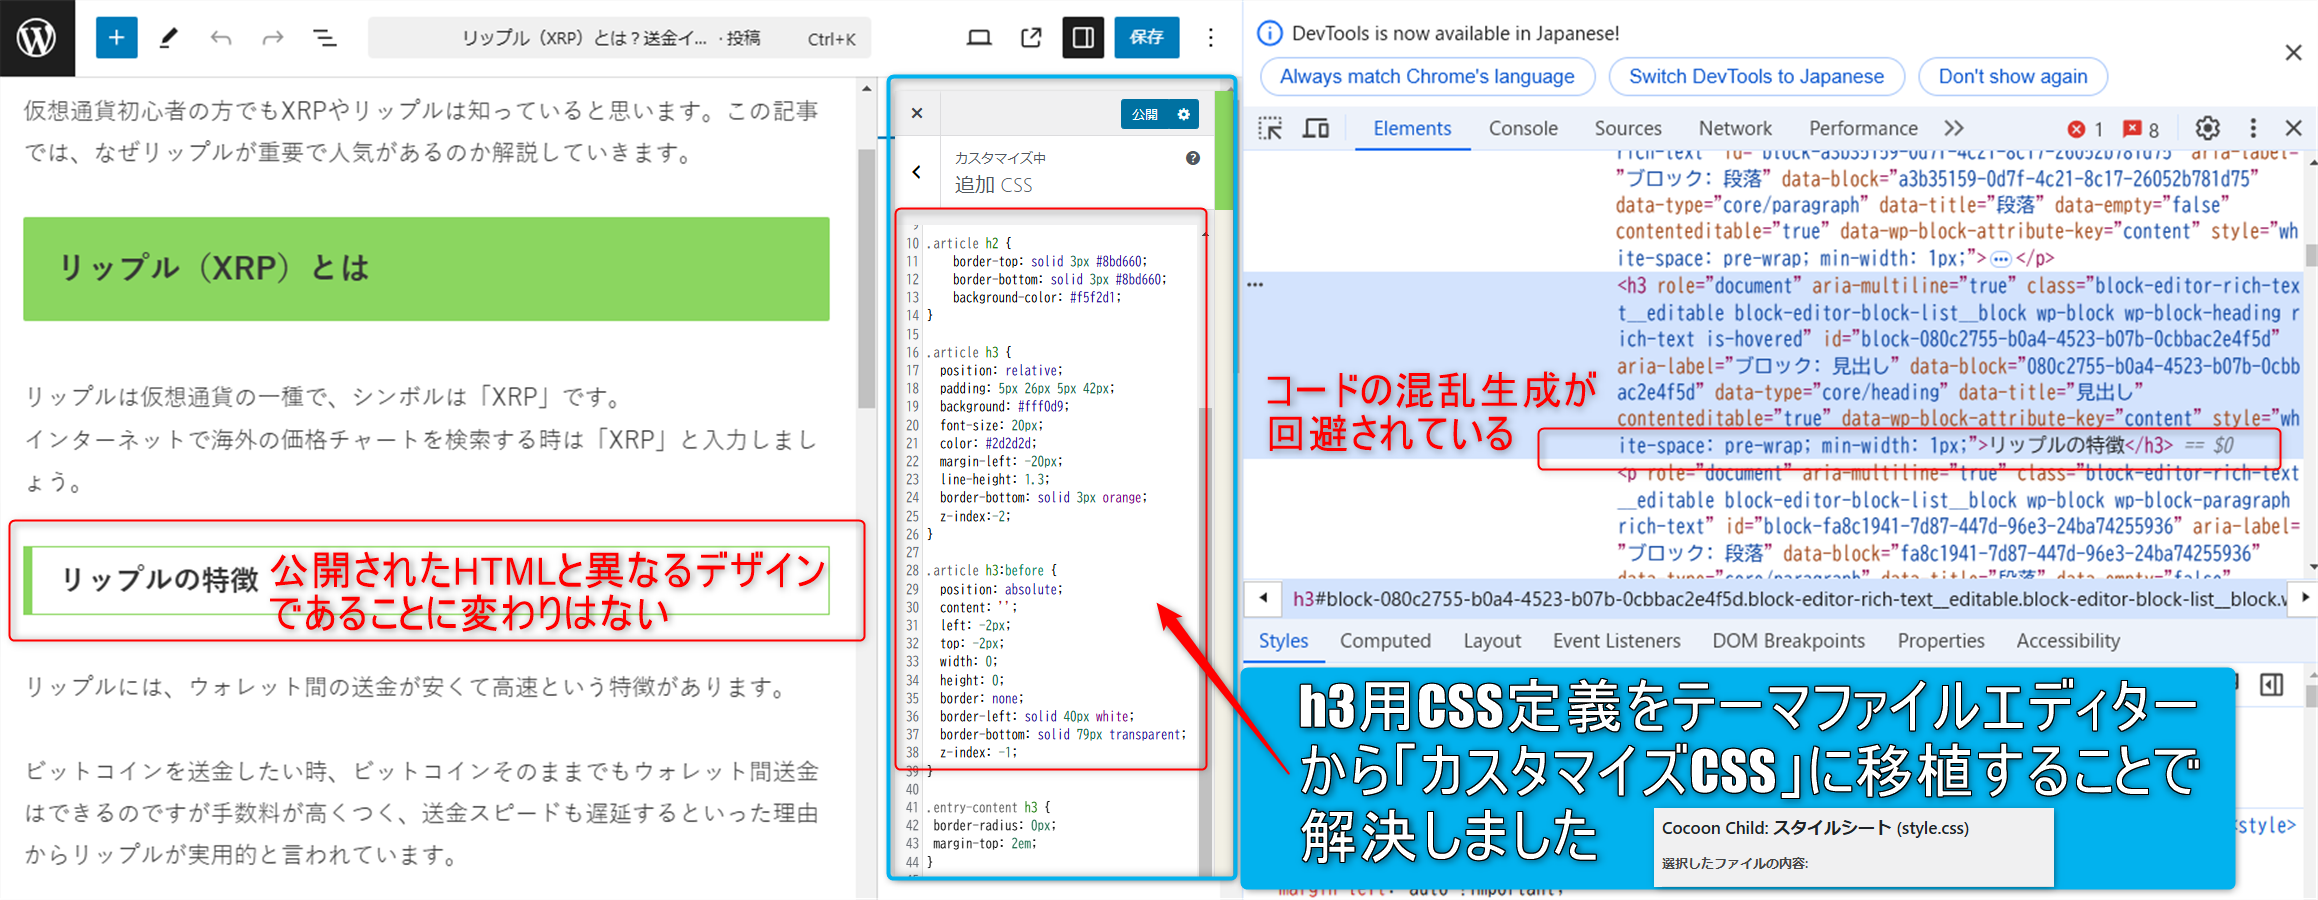Open the Styles pane tab
Screen dimensions: 2318x900
coord(1283,641)
